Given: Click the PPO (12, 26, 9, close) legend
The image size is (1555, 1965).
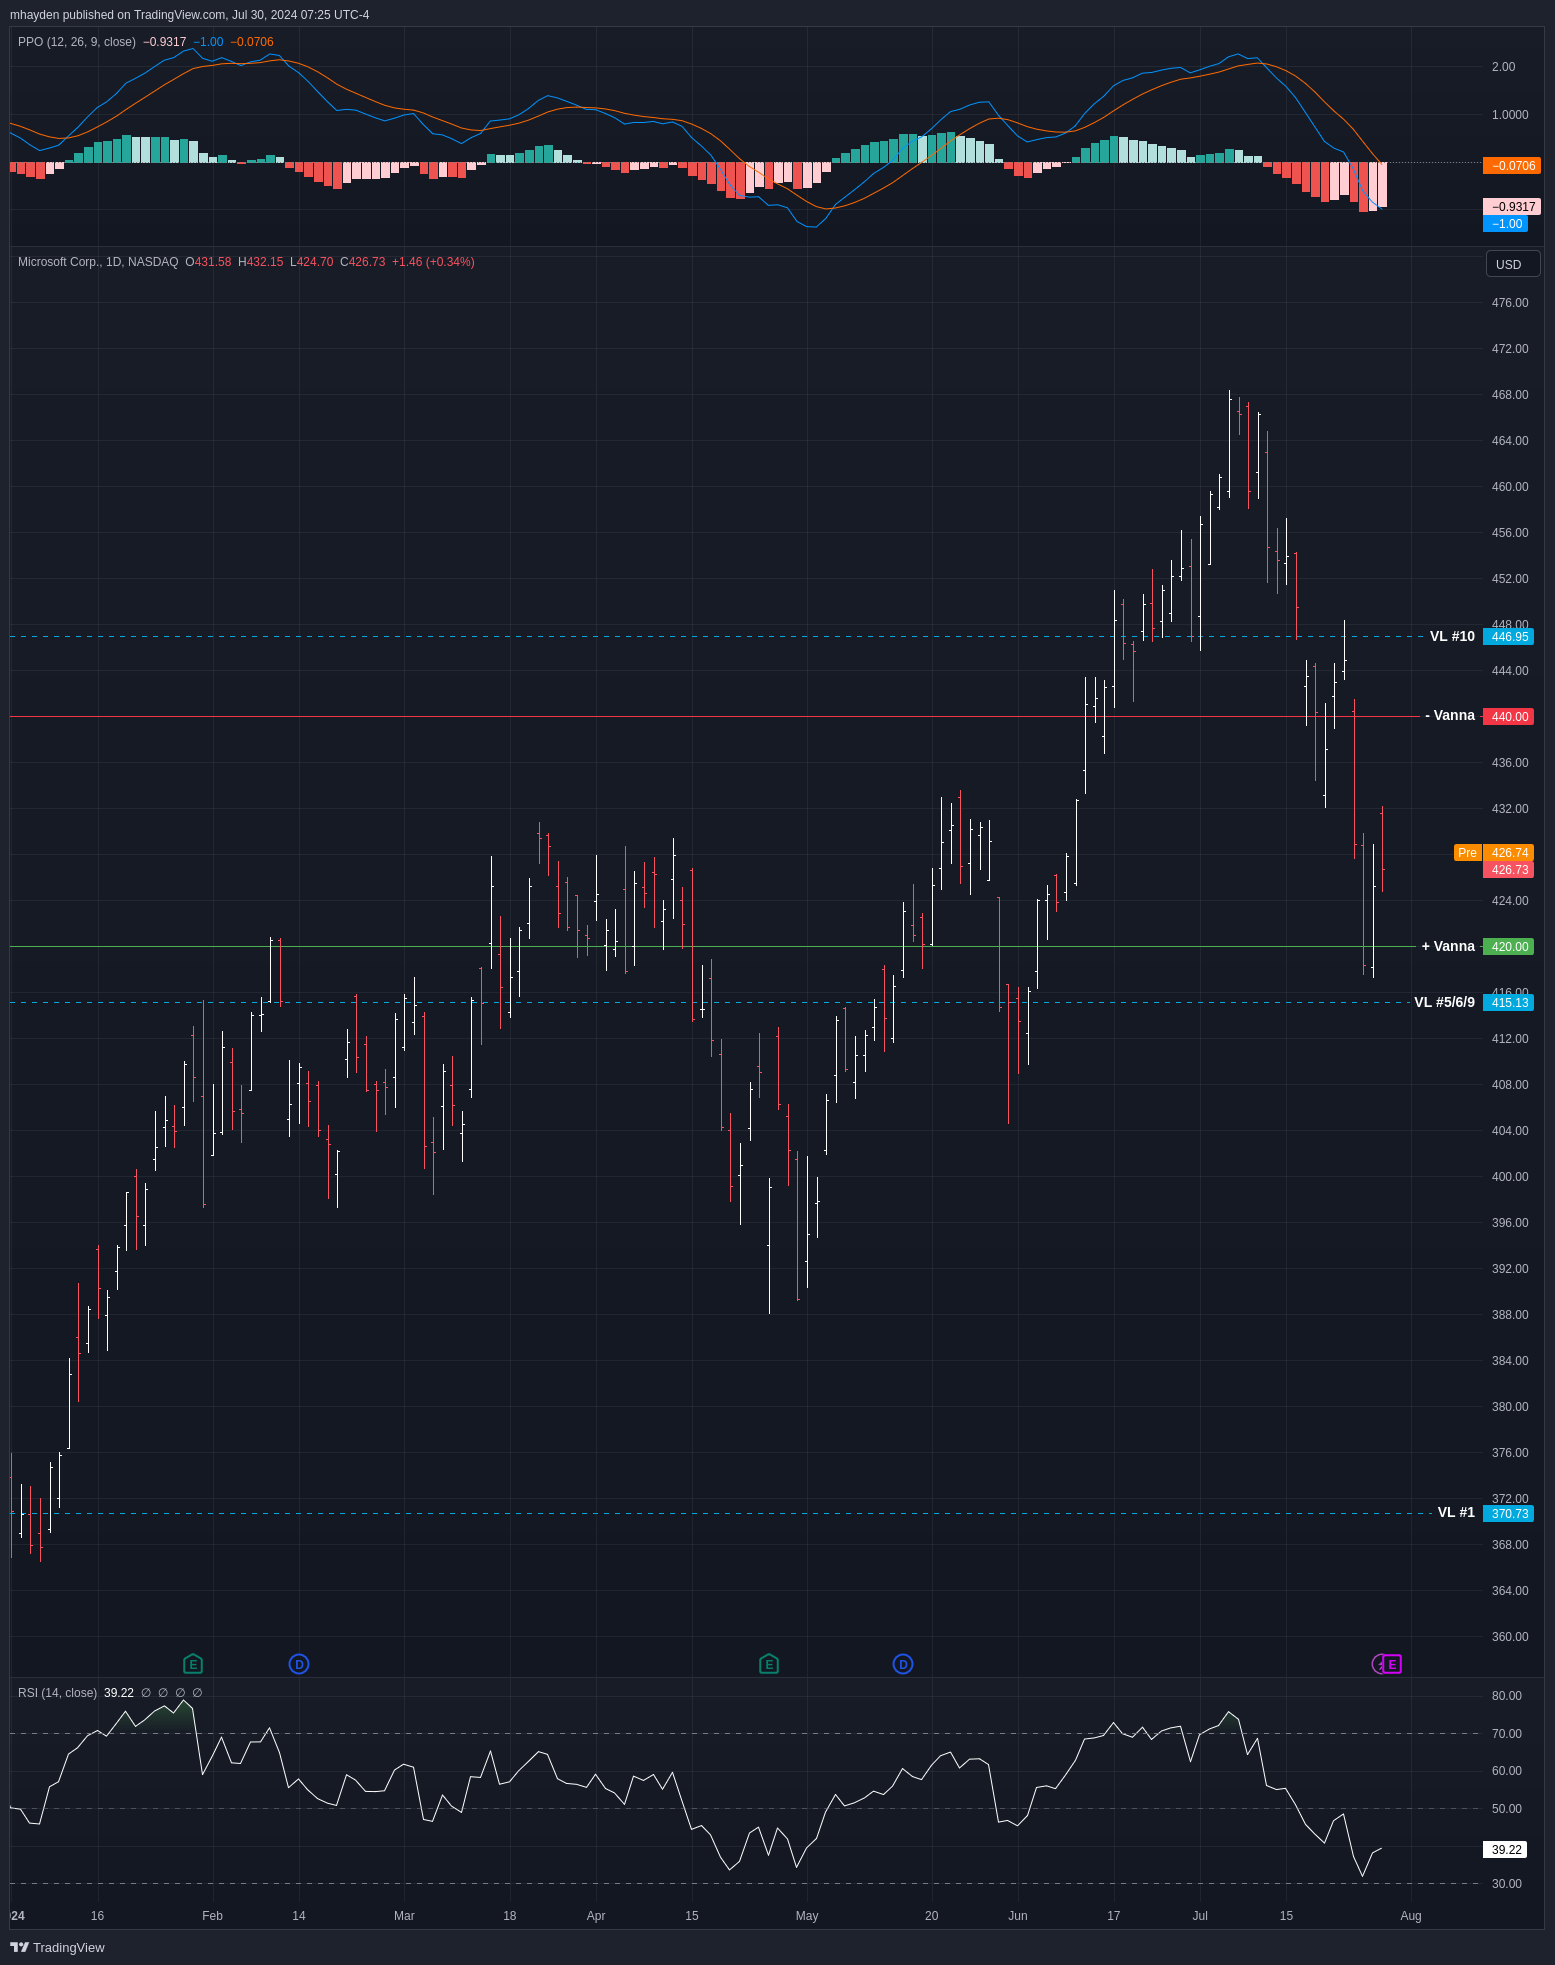Looking at the screenshot, I should pyautogui.click(x=77, y=42).
